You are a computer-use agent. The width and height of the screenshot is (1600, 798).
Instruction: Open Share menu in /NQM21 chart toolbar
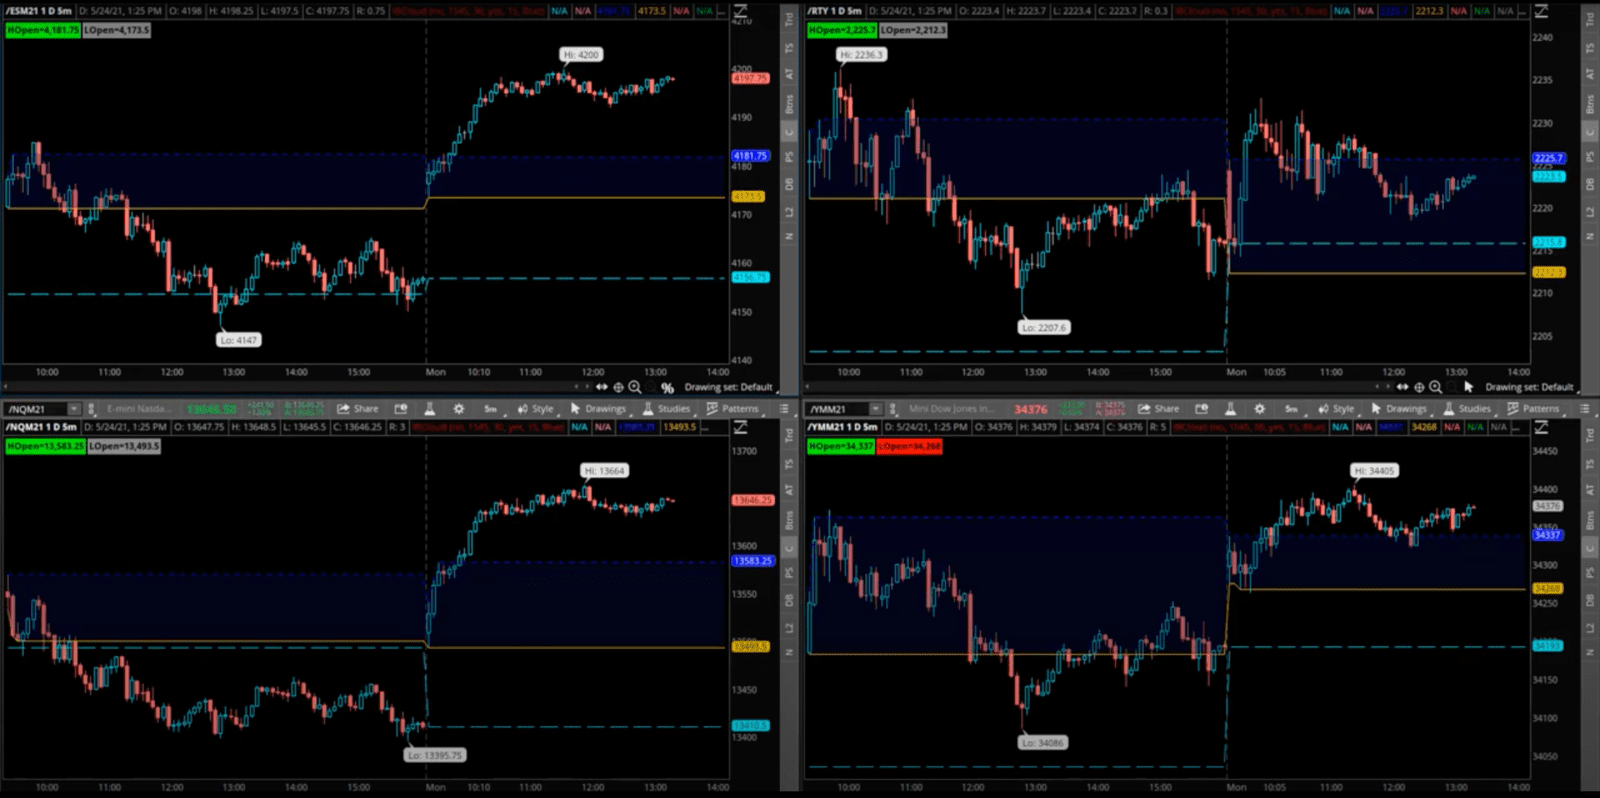click(x=358, y=409)
